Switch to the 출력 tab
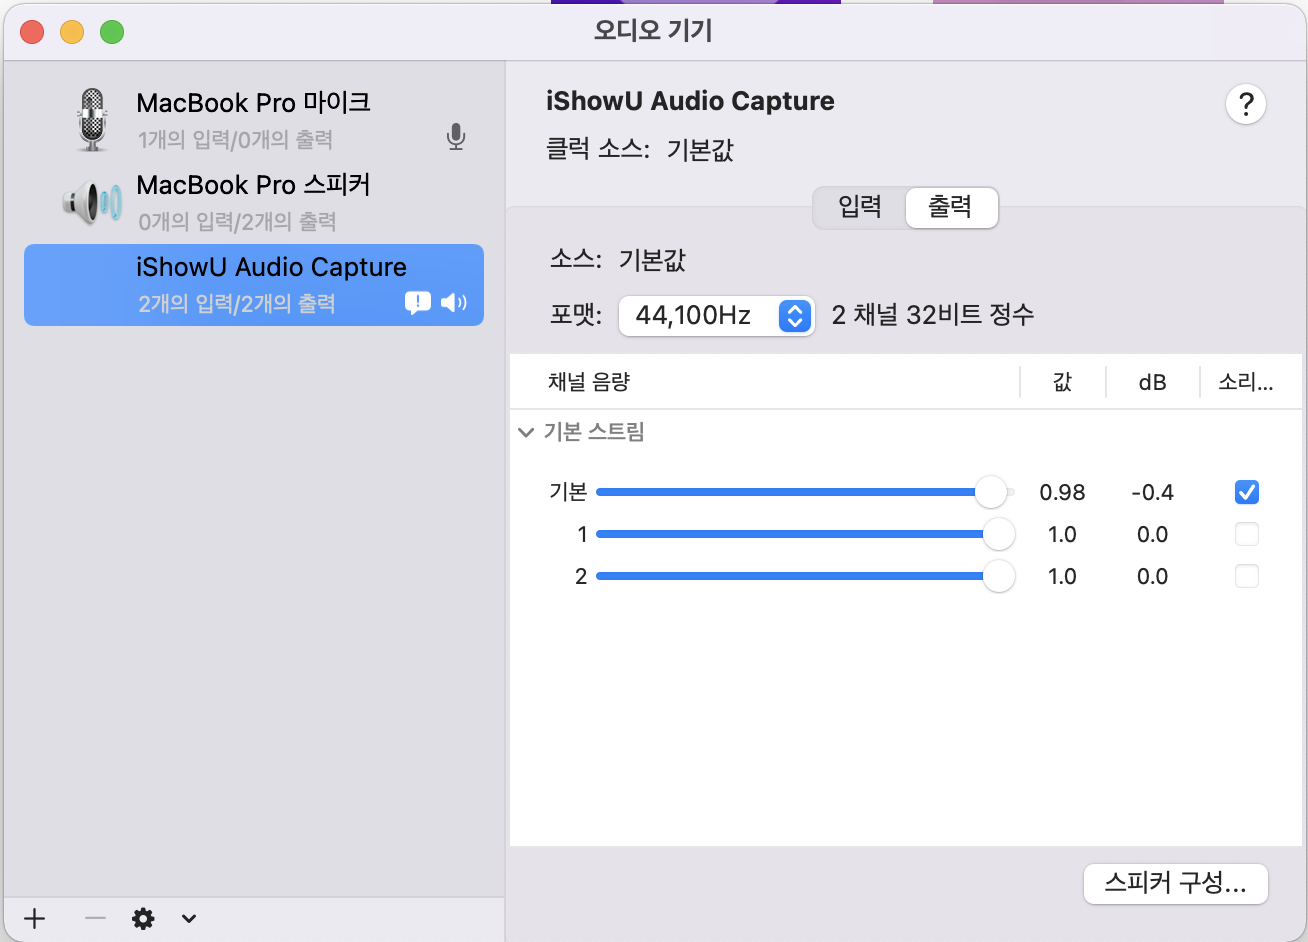This screenshot has width=1308, height=942. point(951,207)
